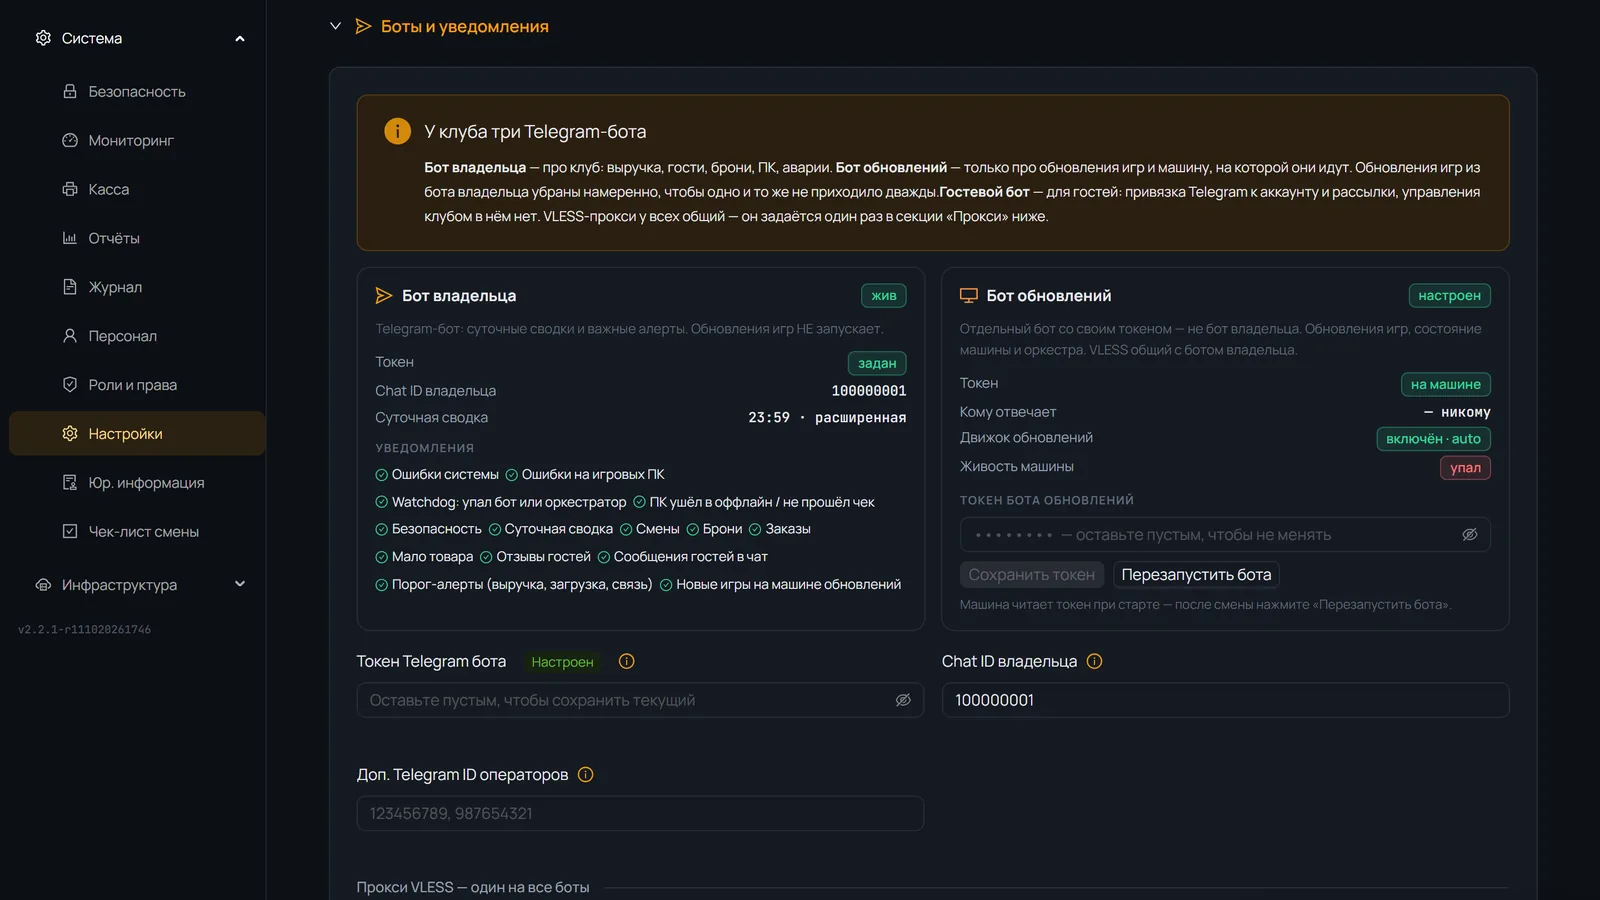Click the update bot token password field
The height and width of the screenshot is (900, 1600).
point(1225,535)
